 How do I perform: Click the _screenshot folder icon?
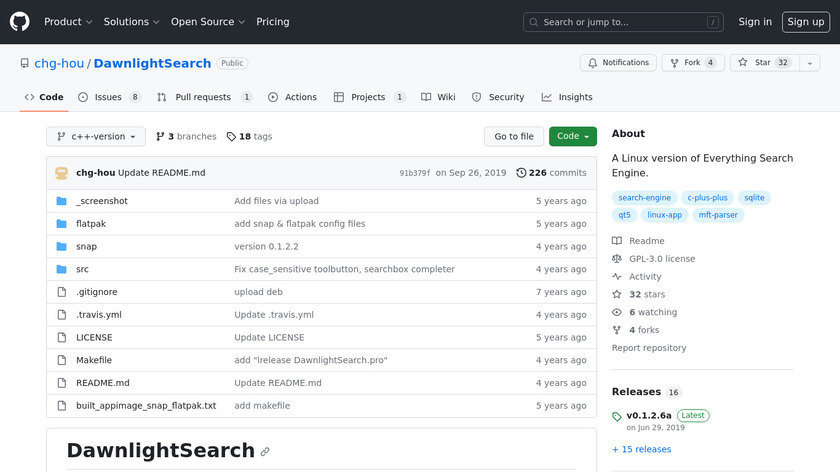coord(61,201)
